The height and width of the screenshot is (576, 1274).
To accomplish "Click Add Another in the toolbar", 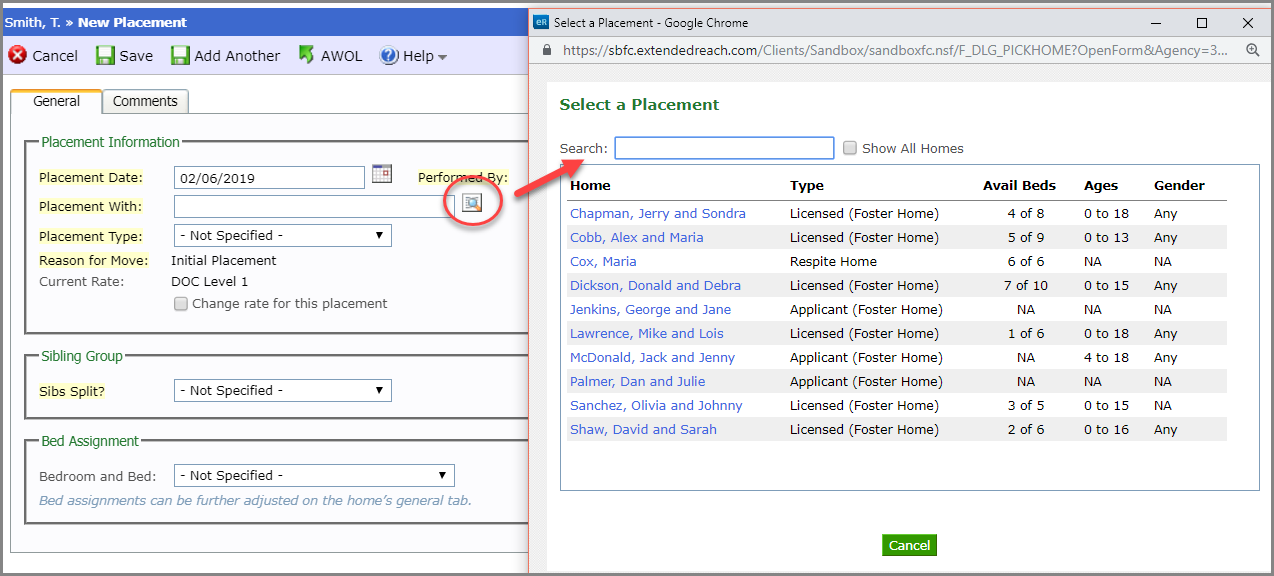I will pos(237,56).
